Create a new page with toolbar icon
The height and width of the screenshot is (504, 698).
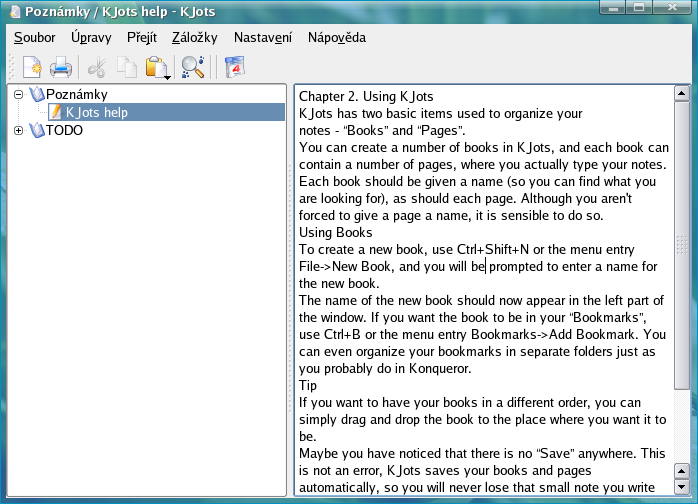click(x=32, y=67)
